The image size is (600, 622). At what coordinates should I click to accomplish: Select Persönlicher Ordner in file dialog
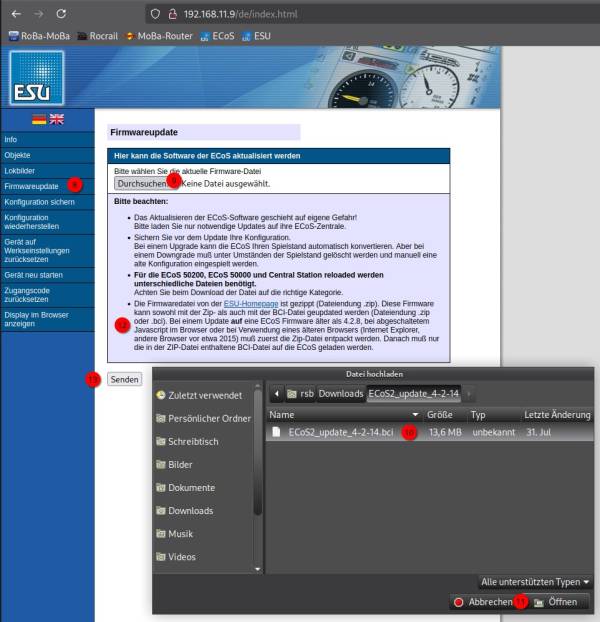pyautogui.click(x=203, y=419)
